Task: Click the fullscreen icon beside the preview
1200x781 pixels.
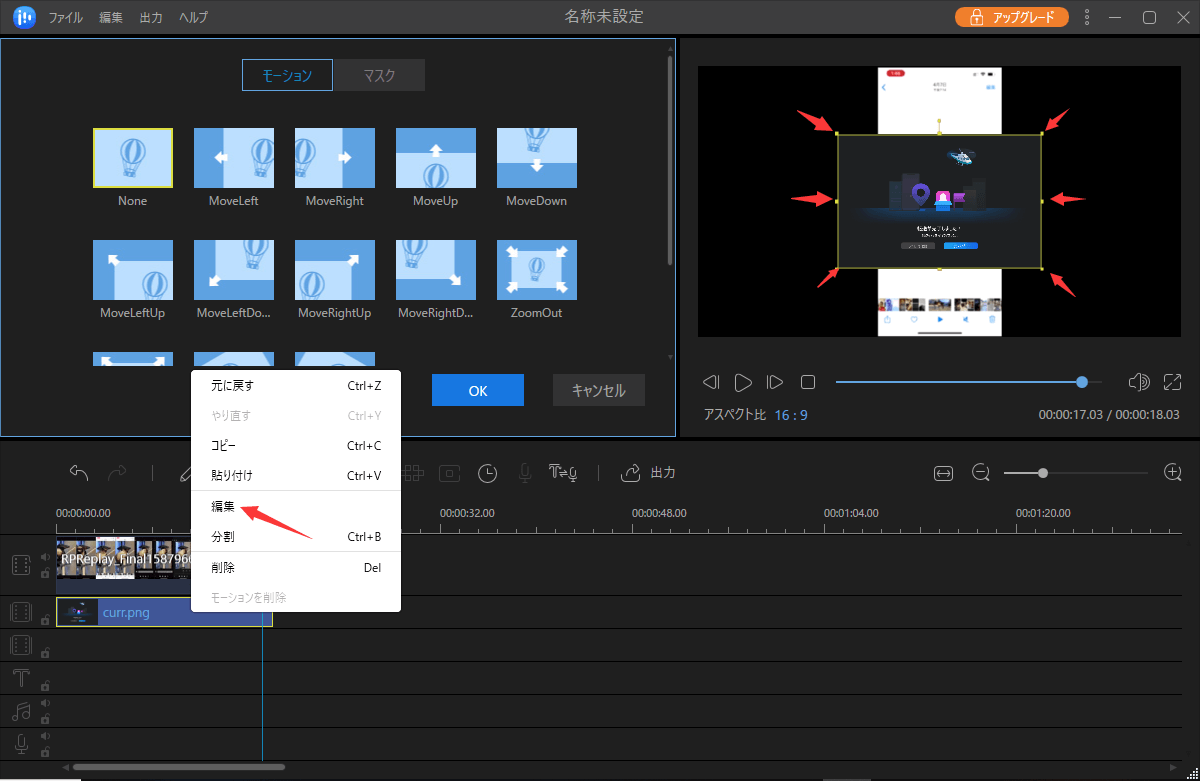Action: coord(1172,381)
